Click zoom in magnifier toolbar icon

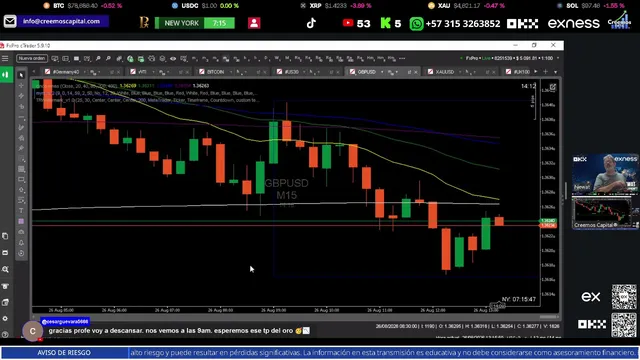[98, 59]
